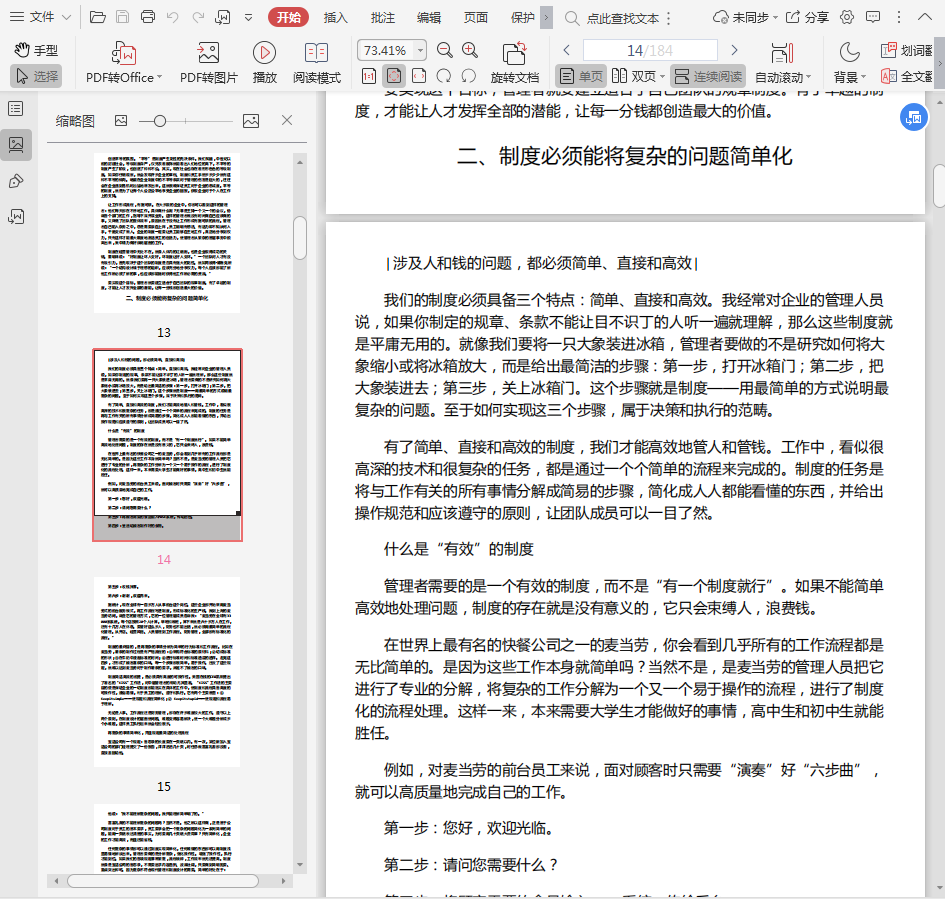Open page 13 thumbnail

pyautogui.click(x=167, y=233)
